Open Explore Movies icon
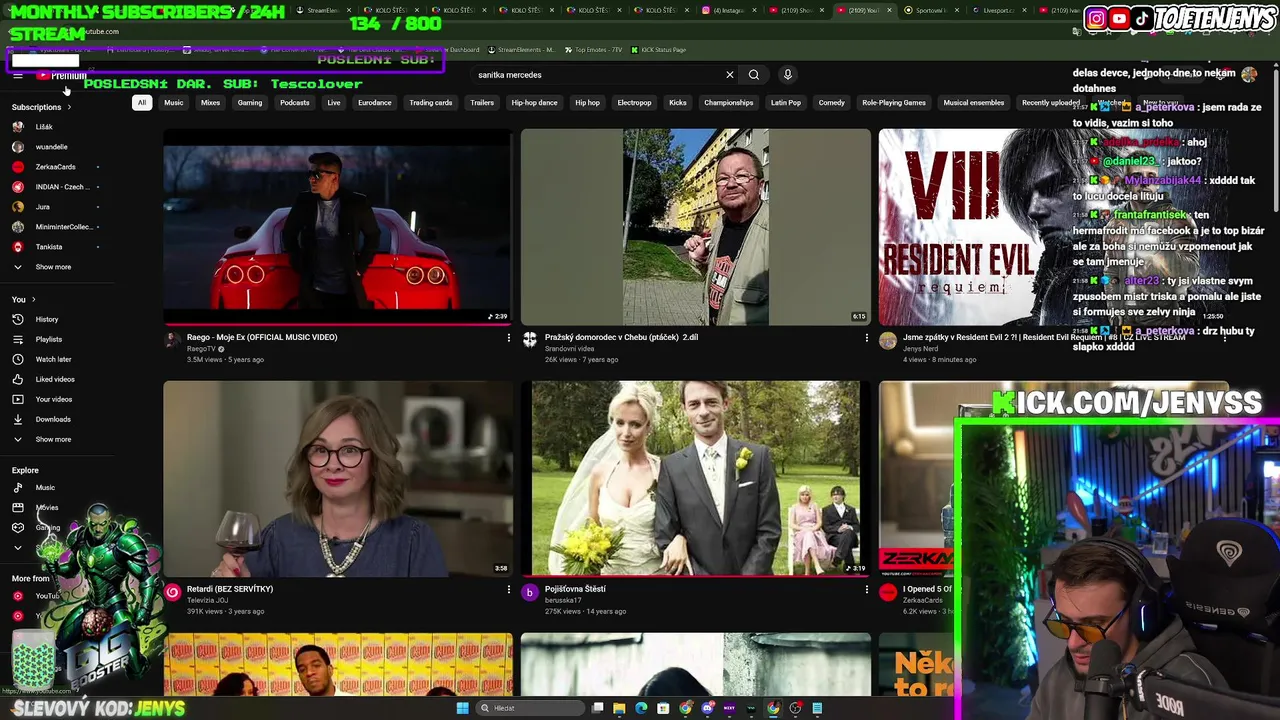 [18, 508]
